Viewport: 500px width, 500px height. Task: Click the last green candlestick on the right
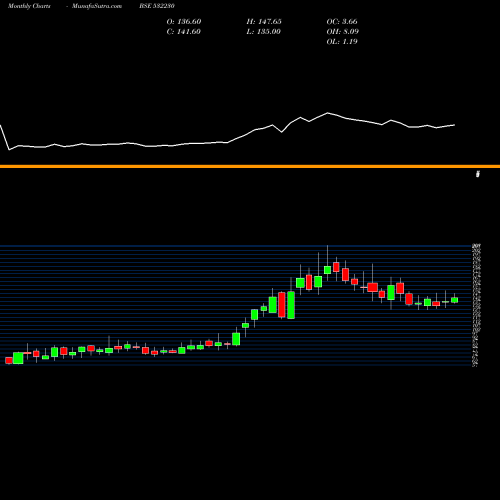coord(454,300)
